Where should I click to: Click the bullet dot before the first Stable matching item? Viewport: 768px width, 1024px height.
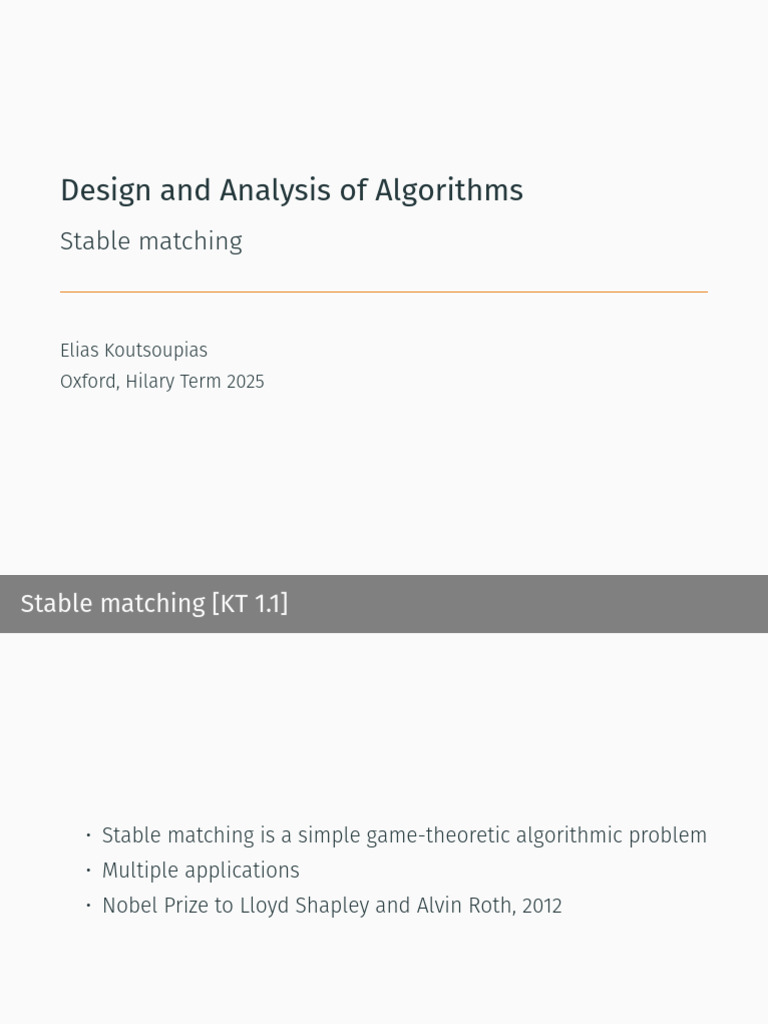pyautogui.click(x=88, y=835)
